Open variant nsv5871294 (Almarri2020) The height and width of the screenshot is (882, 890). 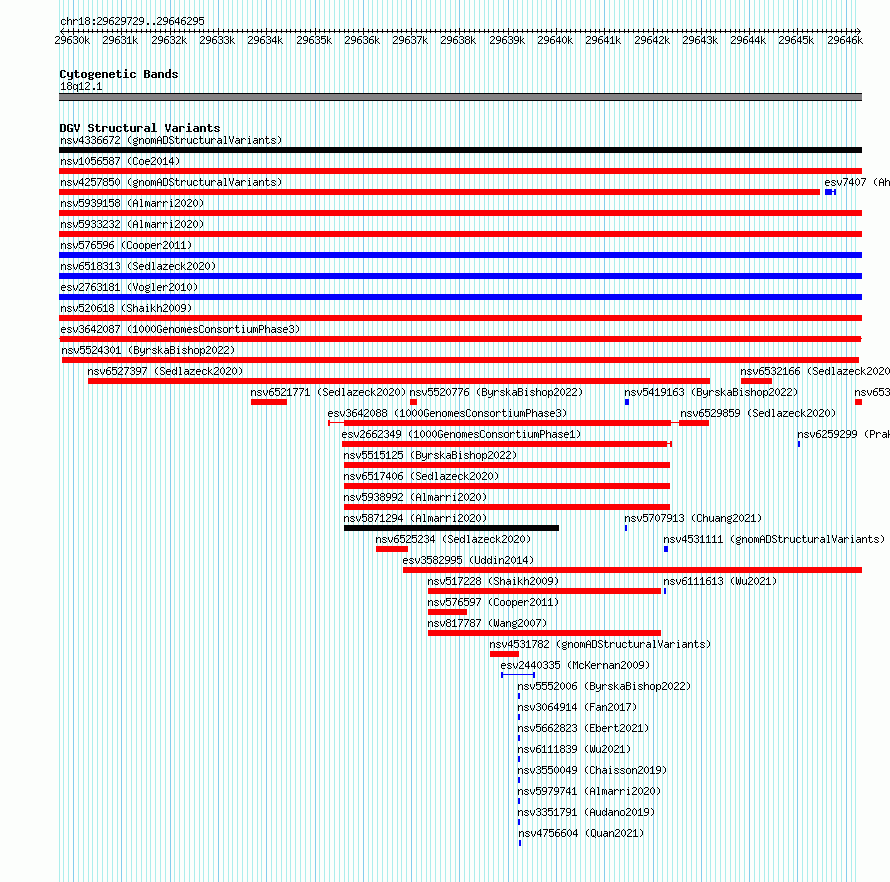click(x=415, y=518)
